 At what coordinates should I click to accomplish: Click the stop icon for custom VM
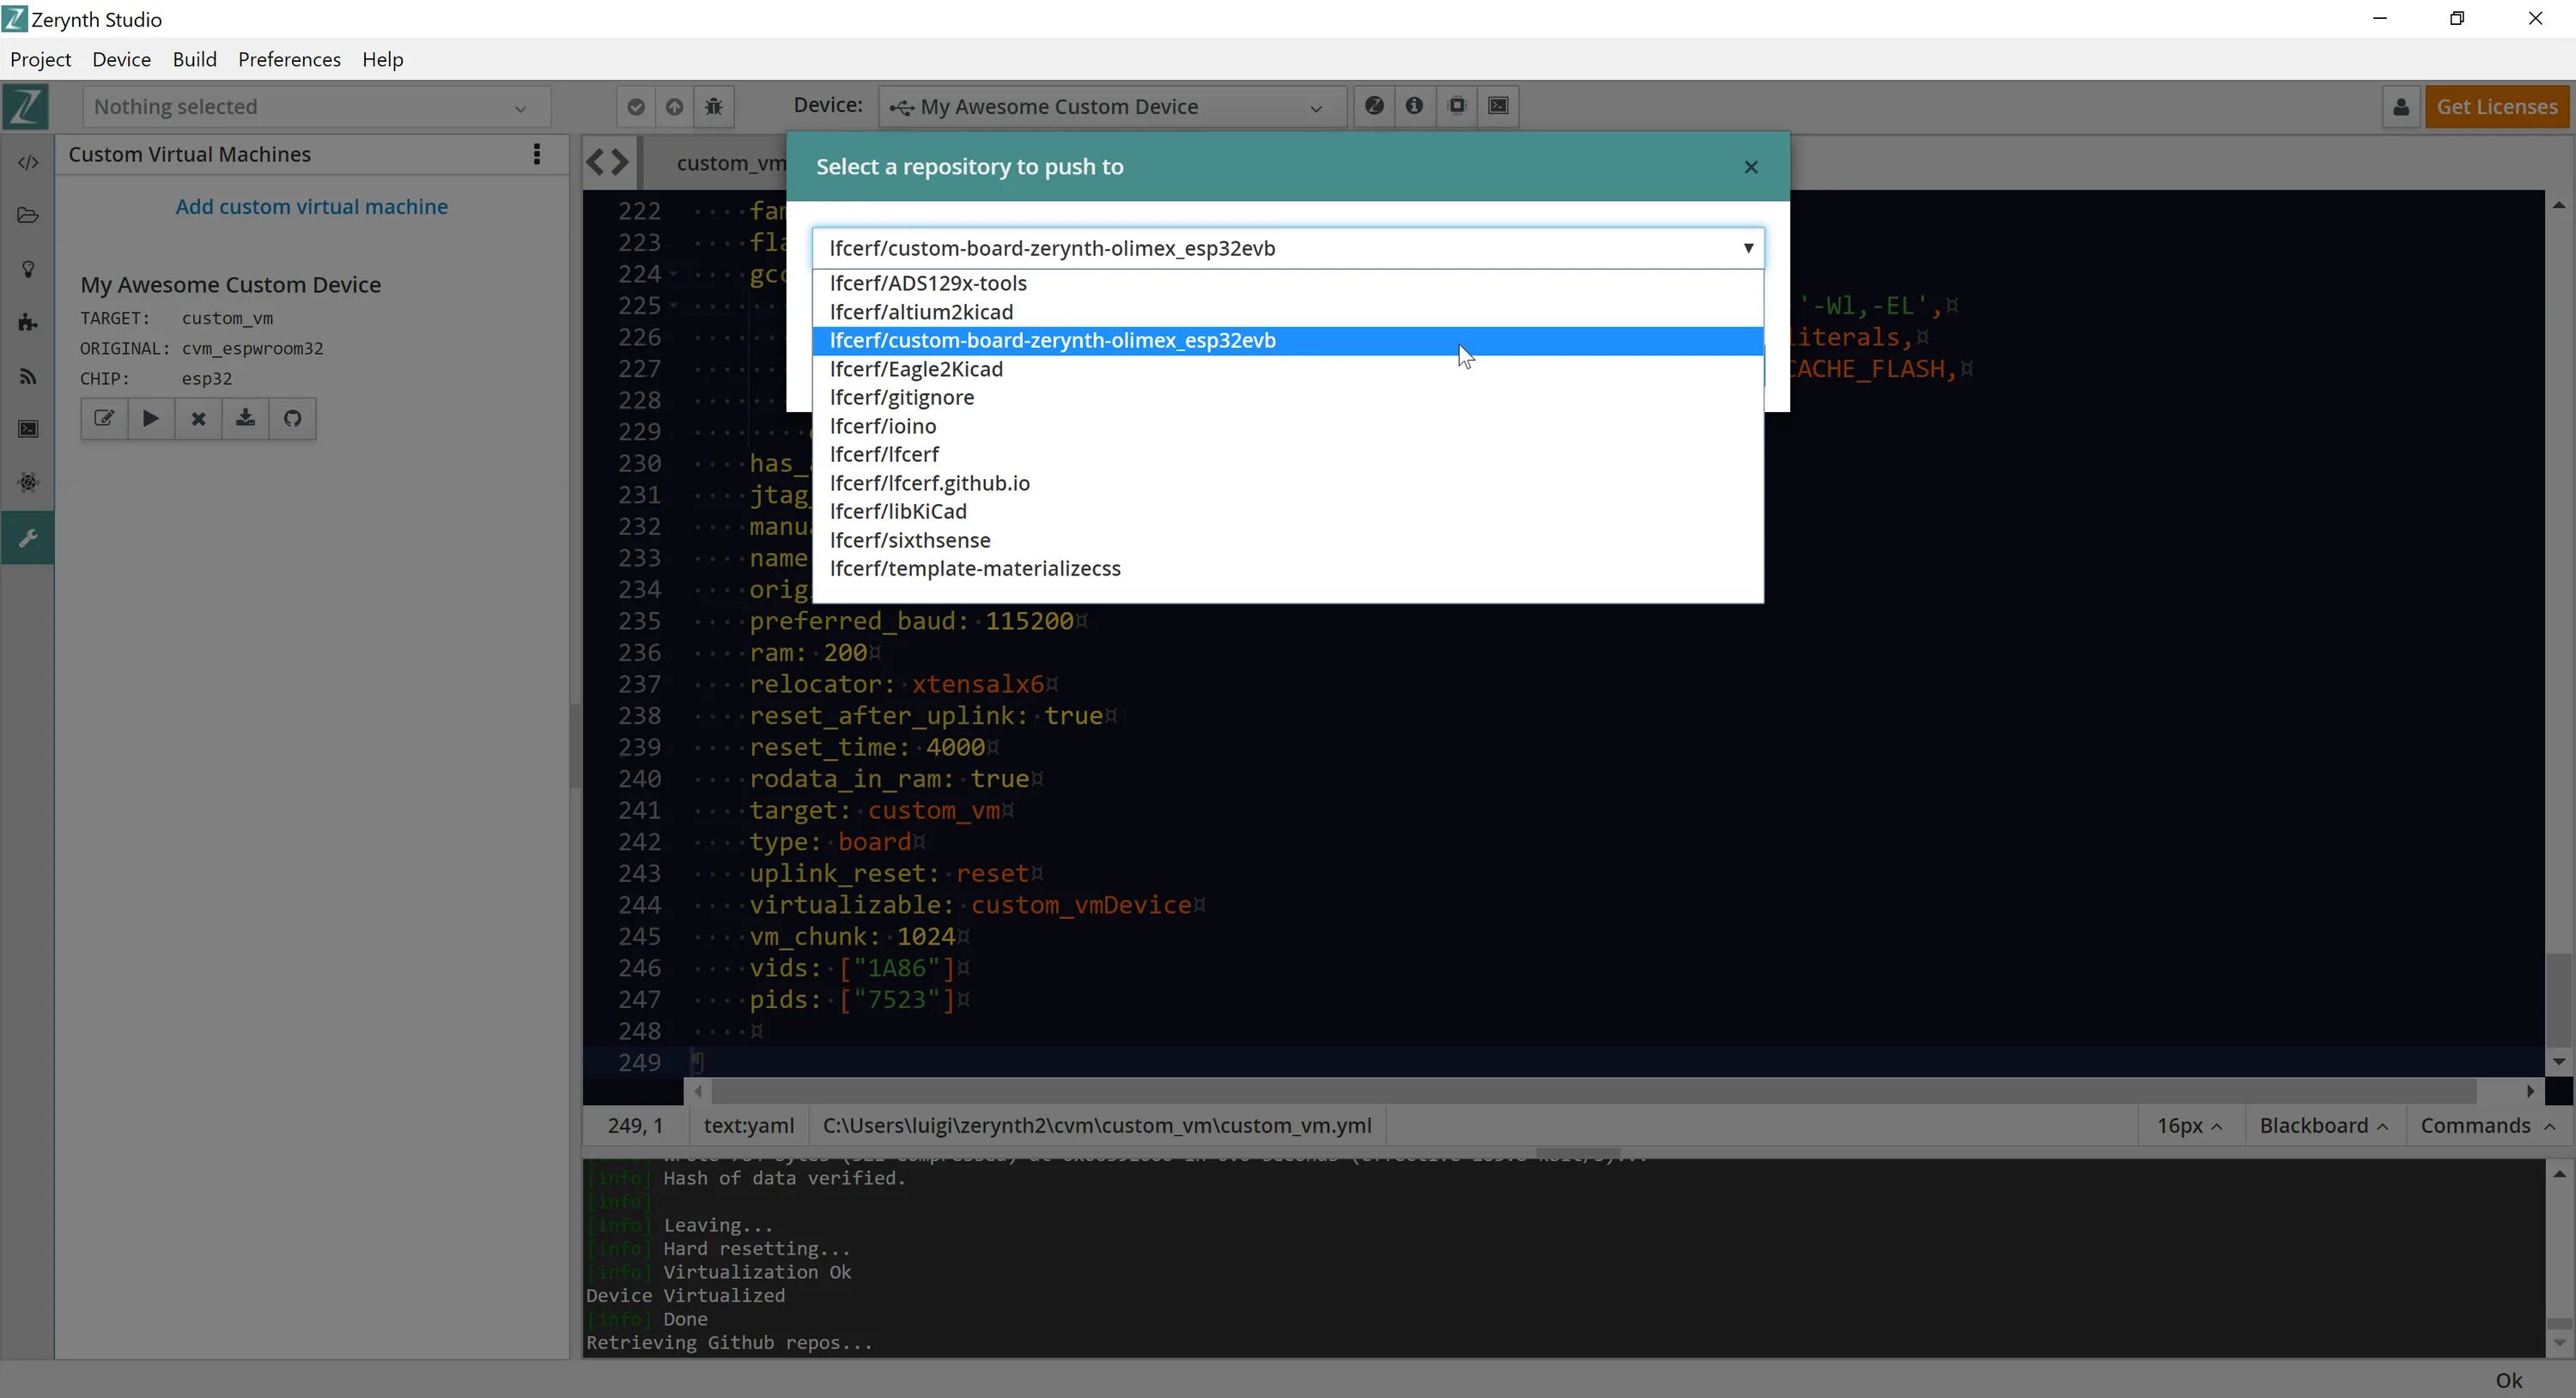(x=197, y=418)
